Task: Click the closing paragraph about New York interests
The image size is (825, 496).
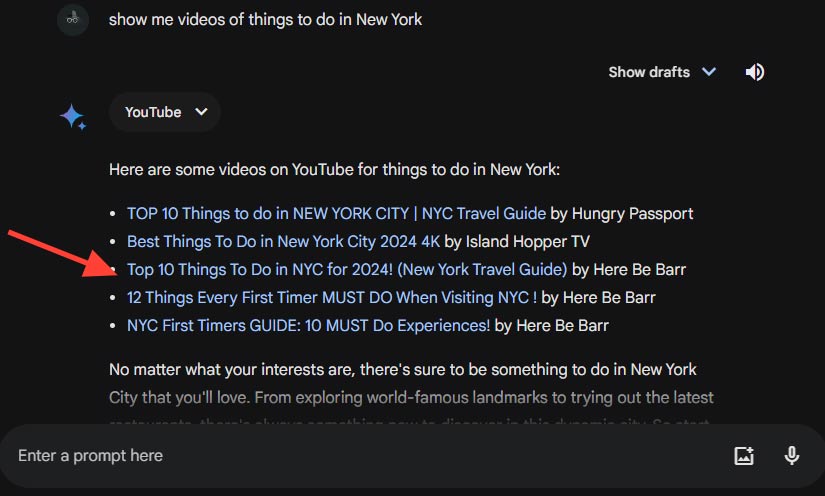Action: click(411, 383)
